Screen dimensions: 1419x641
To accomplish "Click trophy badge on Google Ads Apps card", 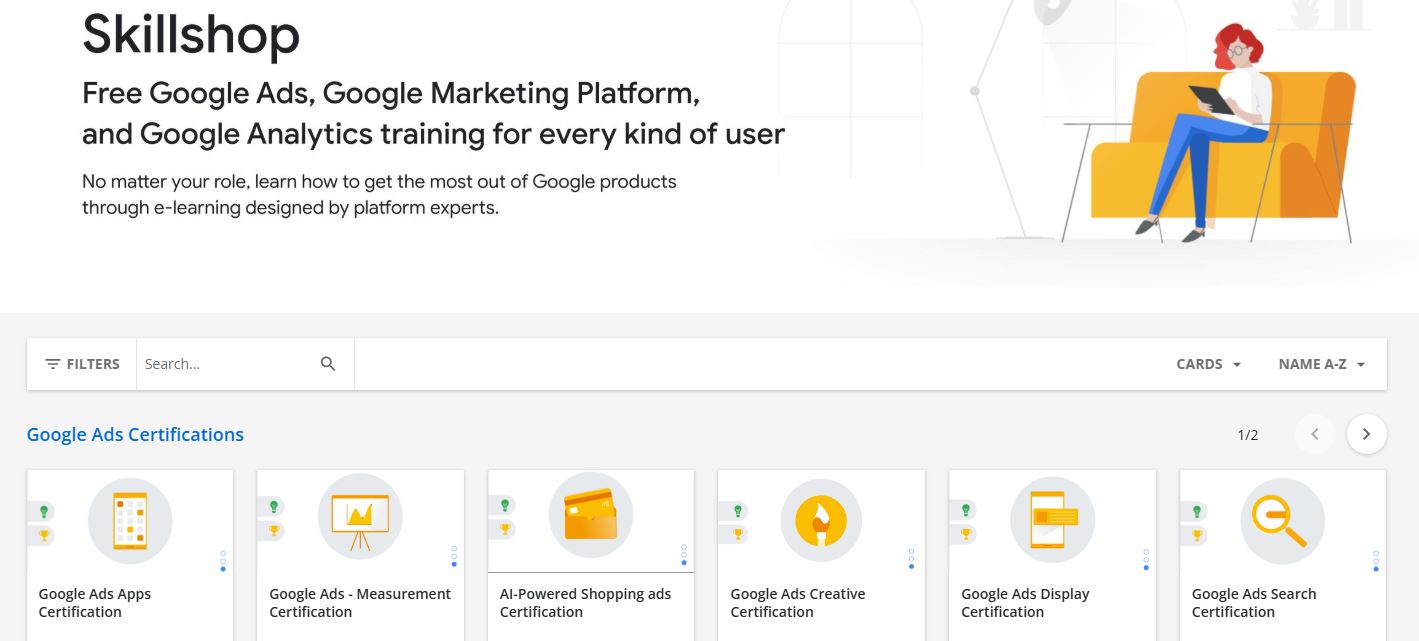I will [43, 536].
